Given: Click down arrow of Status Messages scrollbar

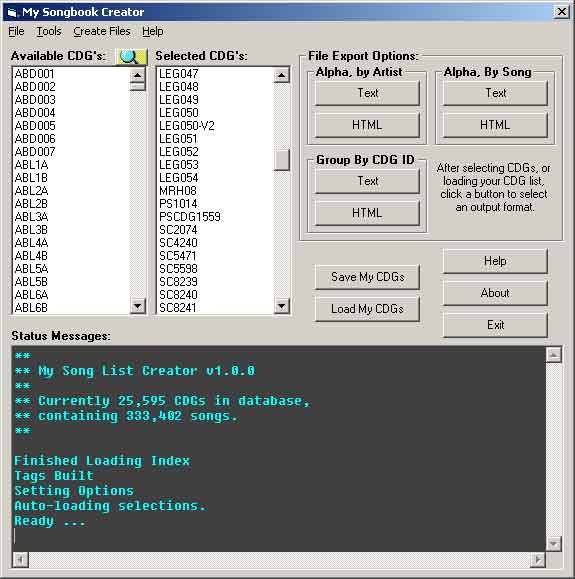Looking at the screenshot, I should pos(554,544).
